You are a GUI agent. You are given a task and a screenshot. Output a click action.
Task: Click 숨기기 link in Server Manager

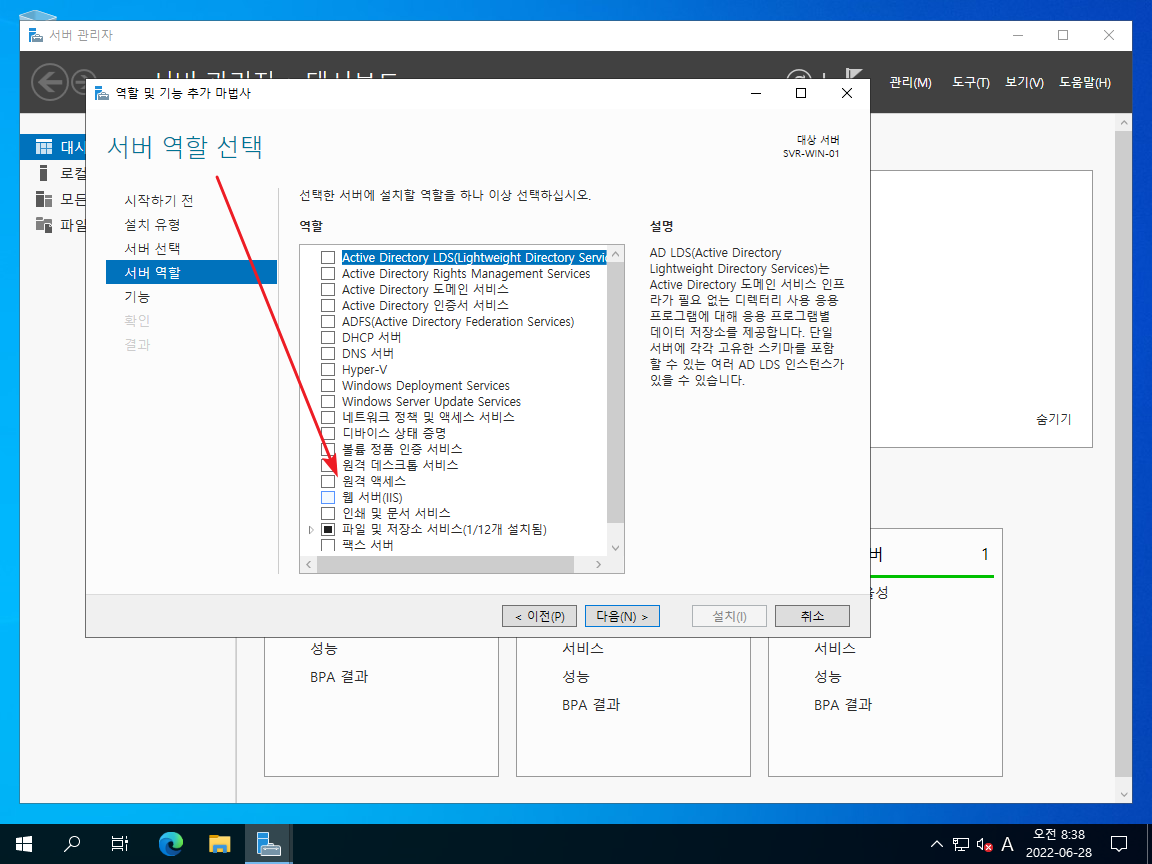[1054, 419]
